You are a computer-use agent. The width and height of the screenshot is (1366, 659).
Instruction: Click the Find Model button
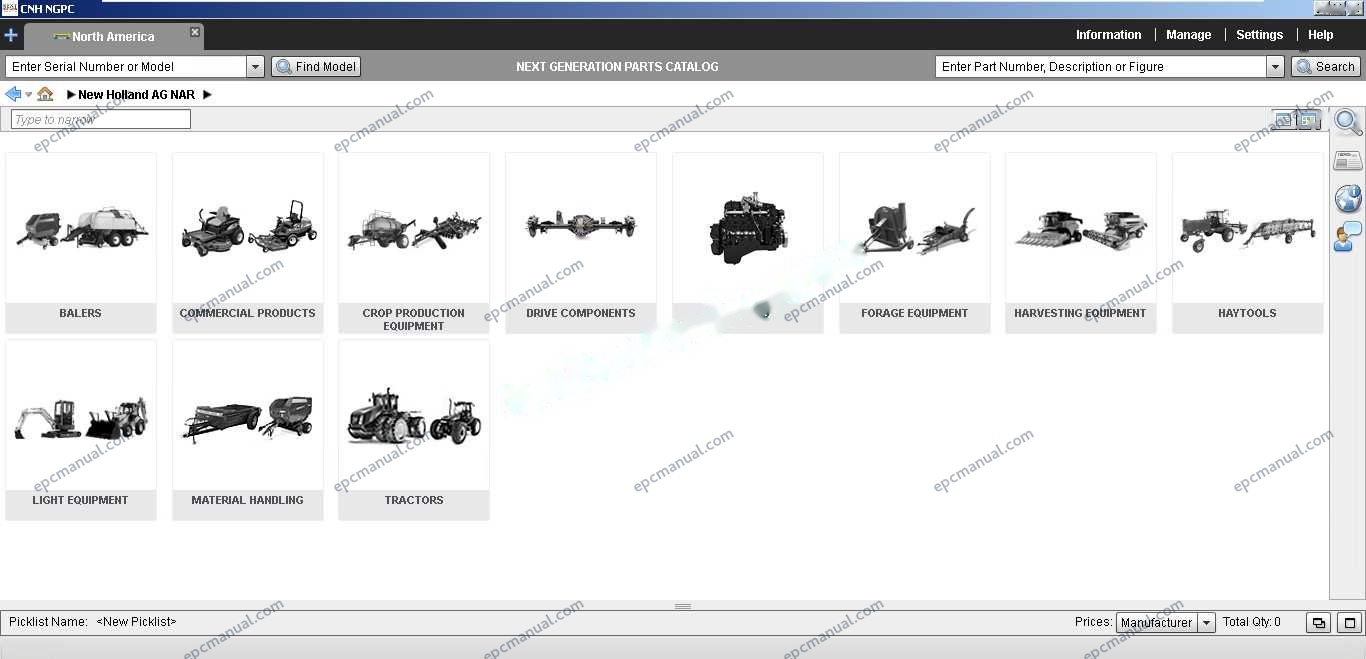[x=316, y=67]
